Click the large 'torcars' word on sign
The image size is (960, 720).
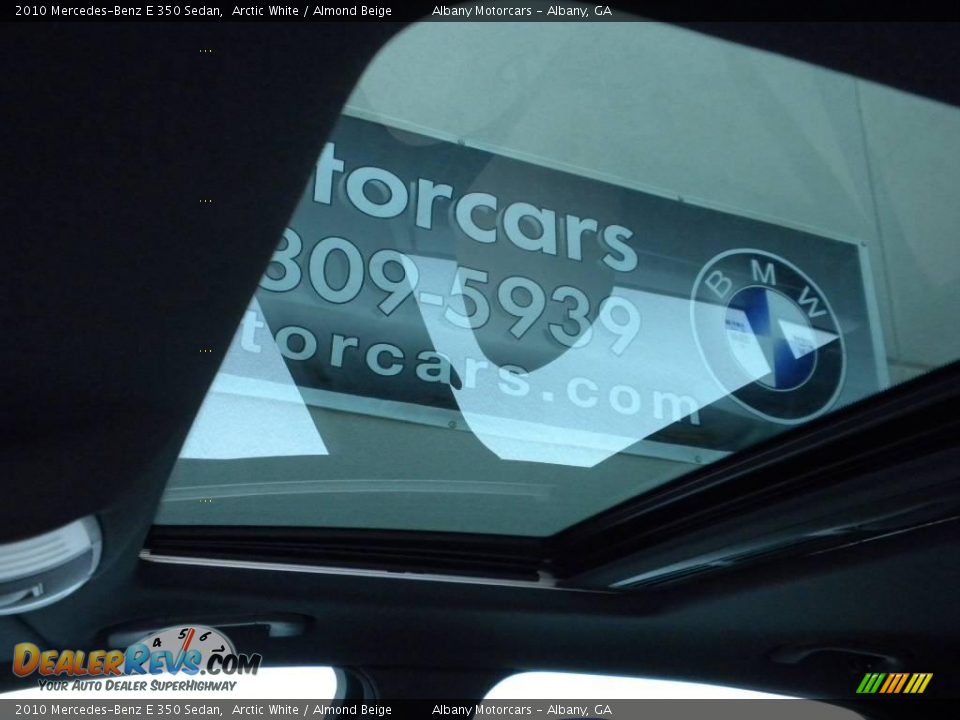click(474, 205)
